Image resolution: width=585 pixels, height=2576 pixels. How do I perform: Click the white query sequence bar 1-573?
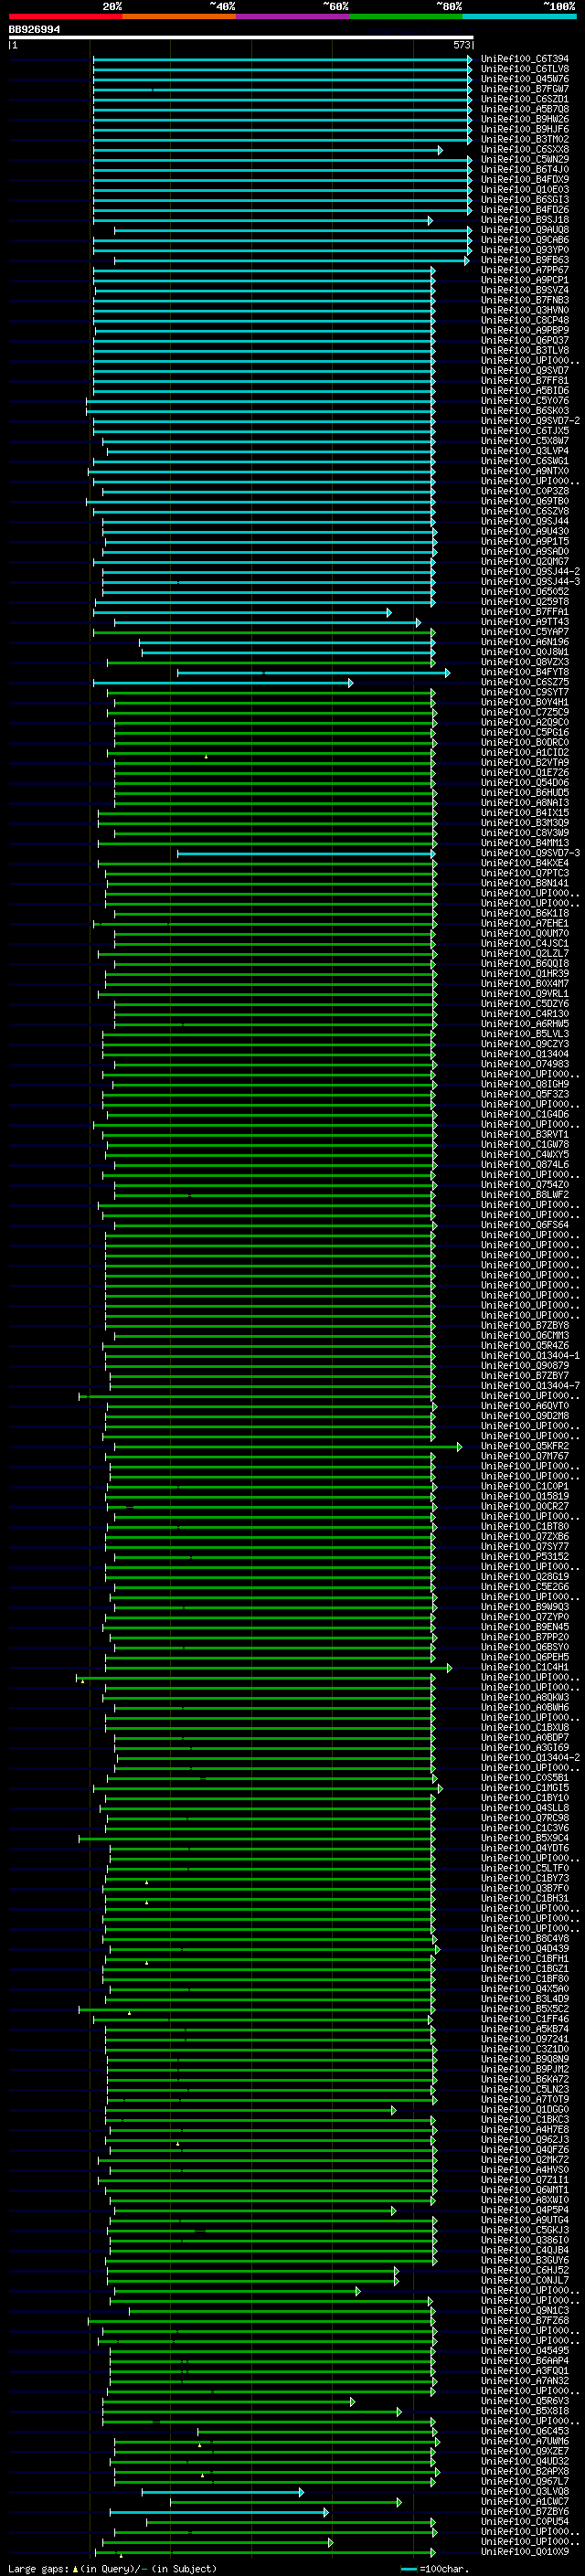point(241,38)
